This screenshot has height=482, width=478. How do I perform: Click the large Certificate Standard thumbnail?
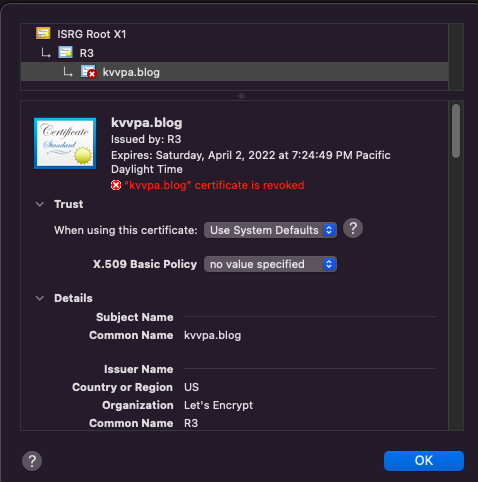(65, 143)
